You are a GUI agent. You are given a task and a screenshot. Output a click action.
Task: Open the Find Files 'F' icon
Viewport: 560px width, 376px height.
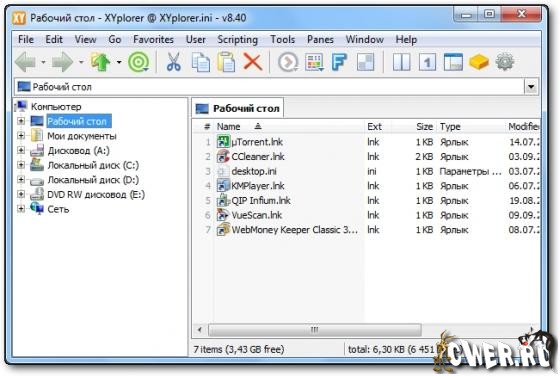pyautogui.click(x=339, y=62)
